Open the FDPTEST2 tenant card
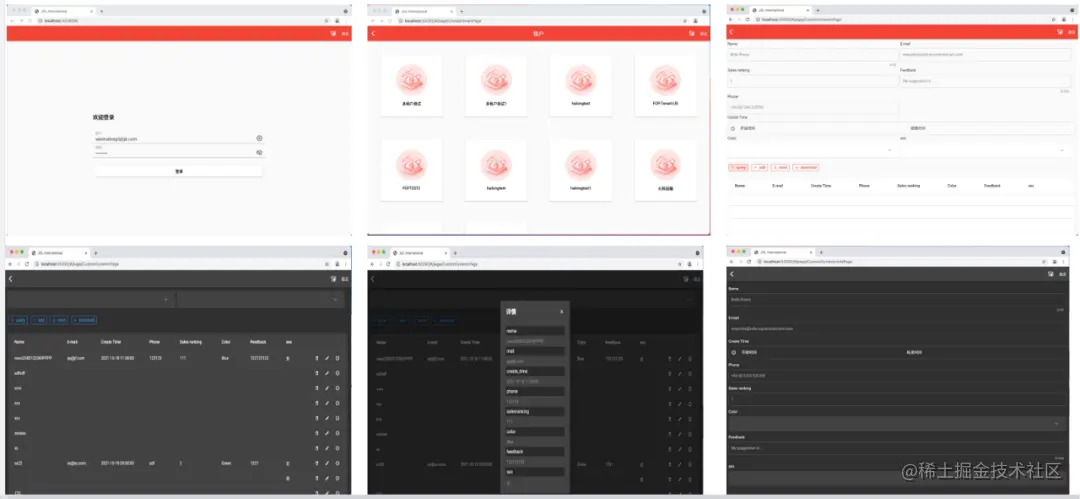This screenshot has width=1080, height=499. click(x=411, y=170)
